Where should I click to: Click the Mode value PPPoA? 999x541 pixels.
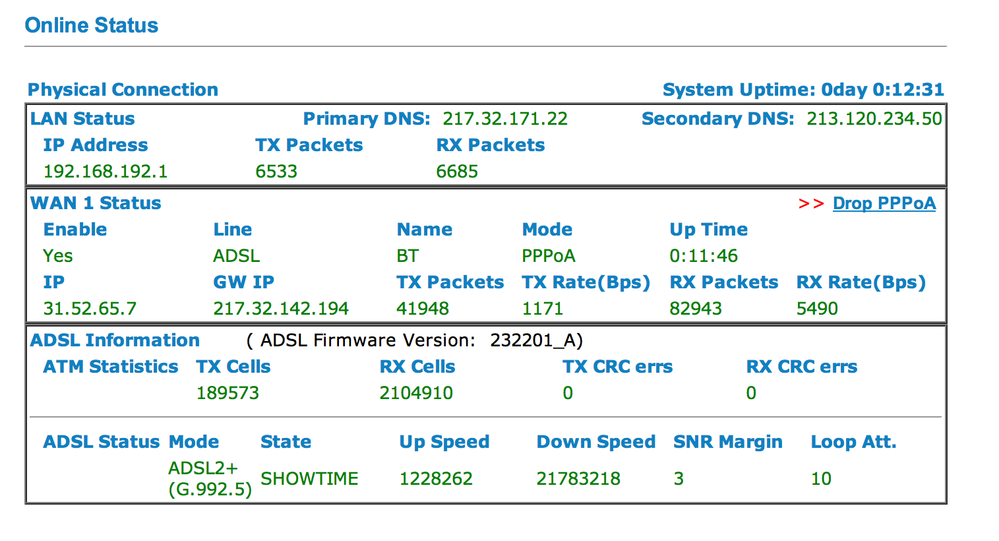(549, 256)
